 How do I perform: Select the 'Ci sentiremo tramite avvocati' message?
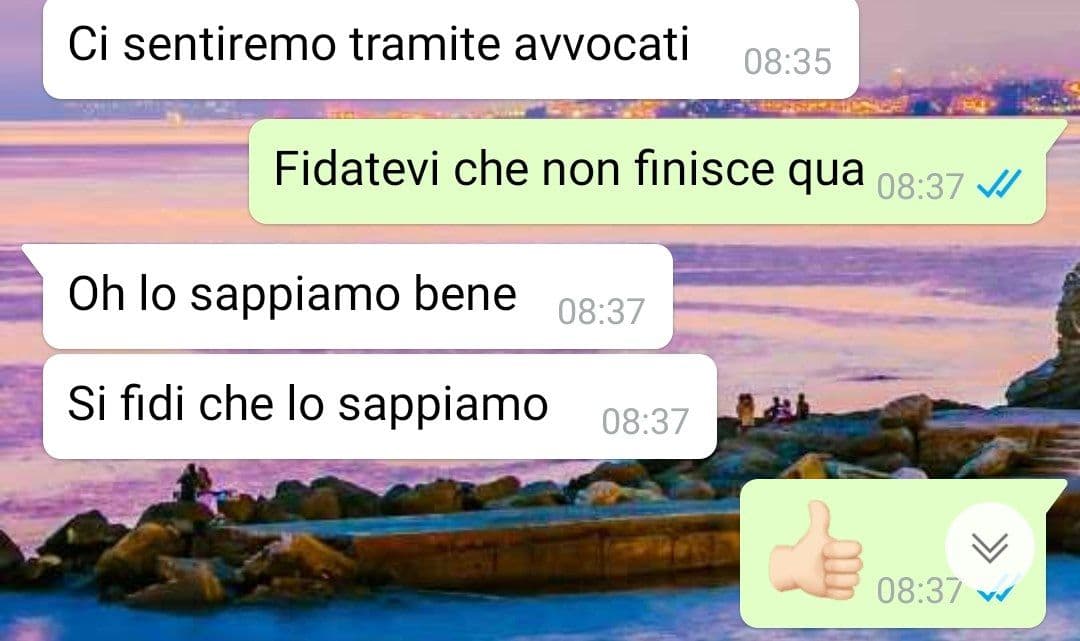click(x=450, y=49)
